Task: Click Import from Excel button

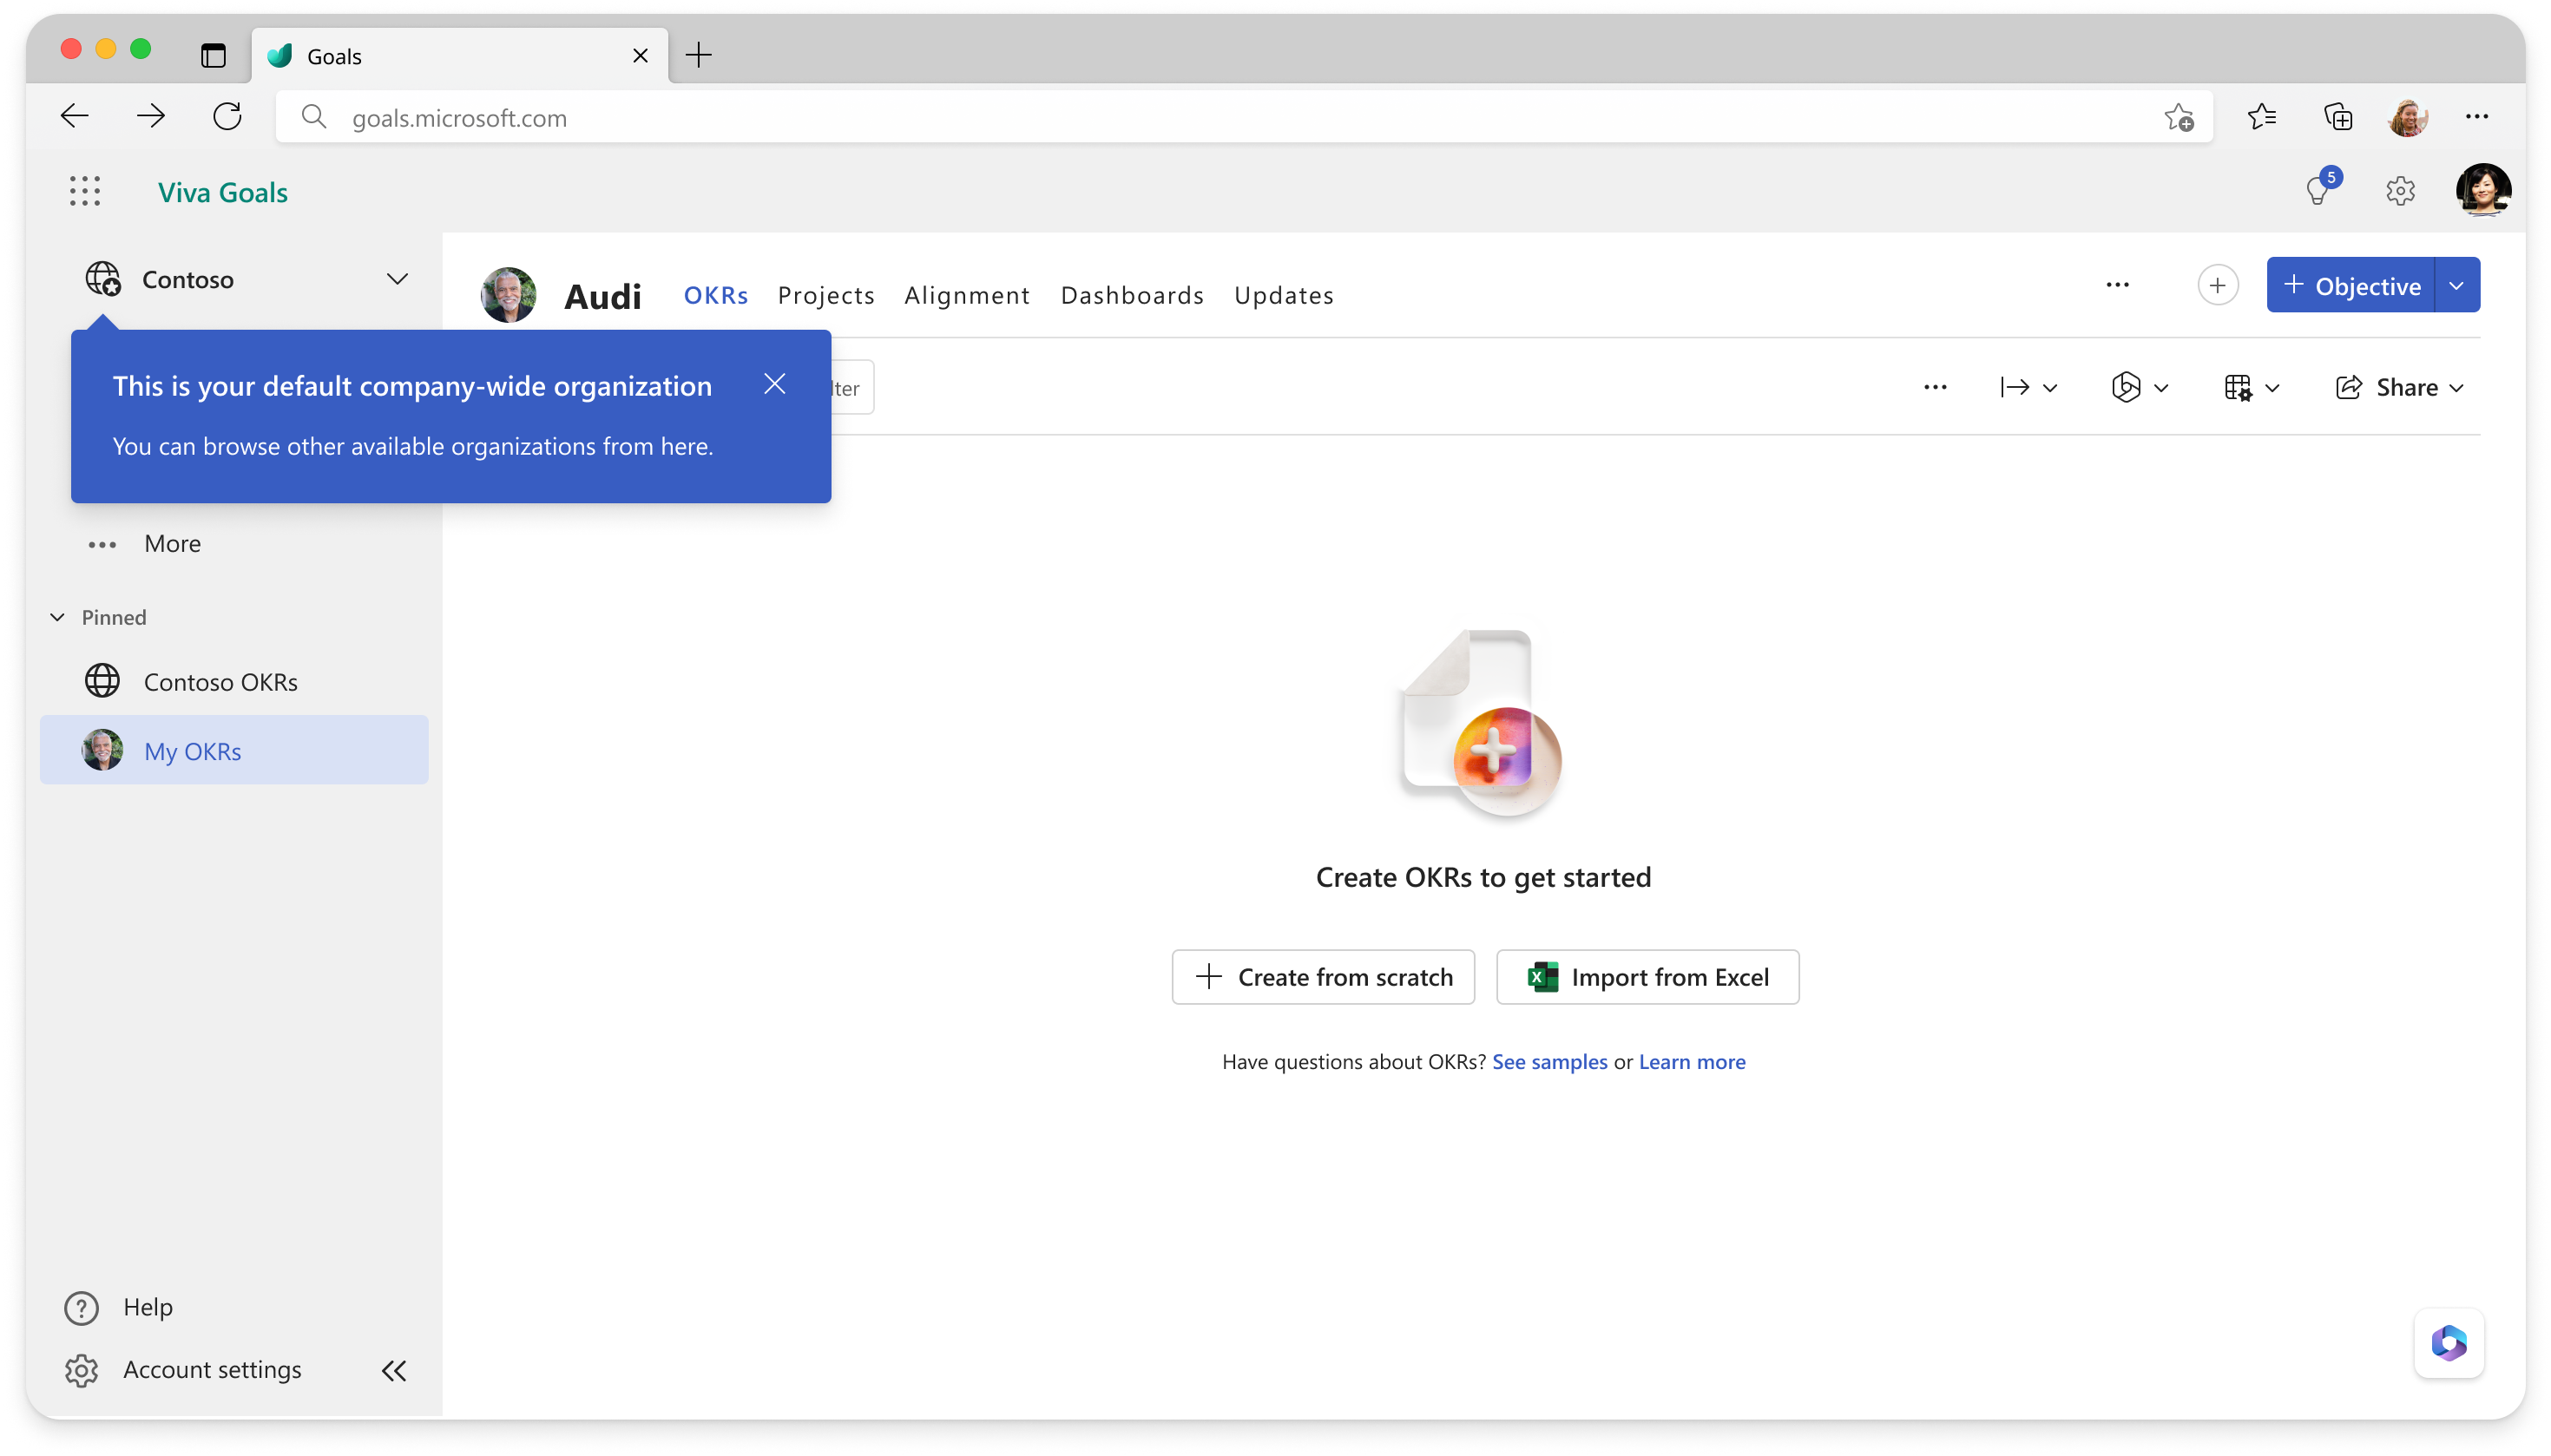Action: (1647, 976)
